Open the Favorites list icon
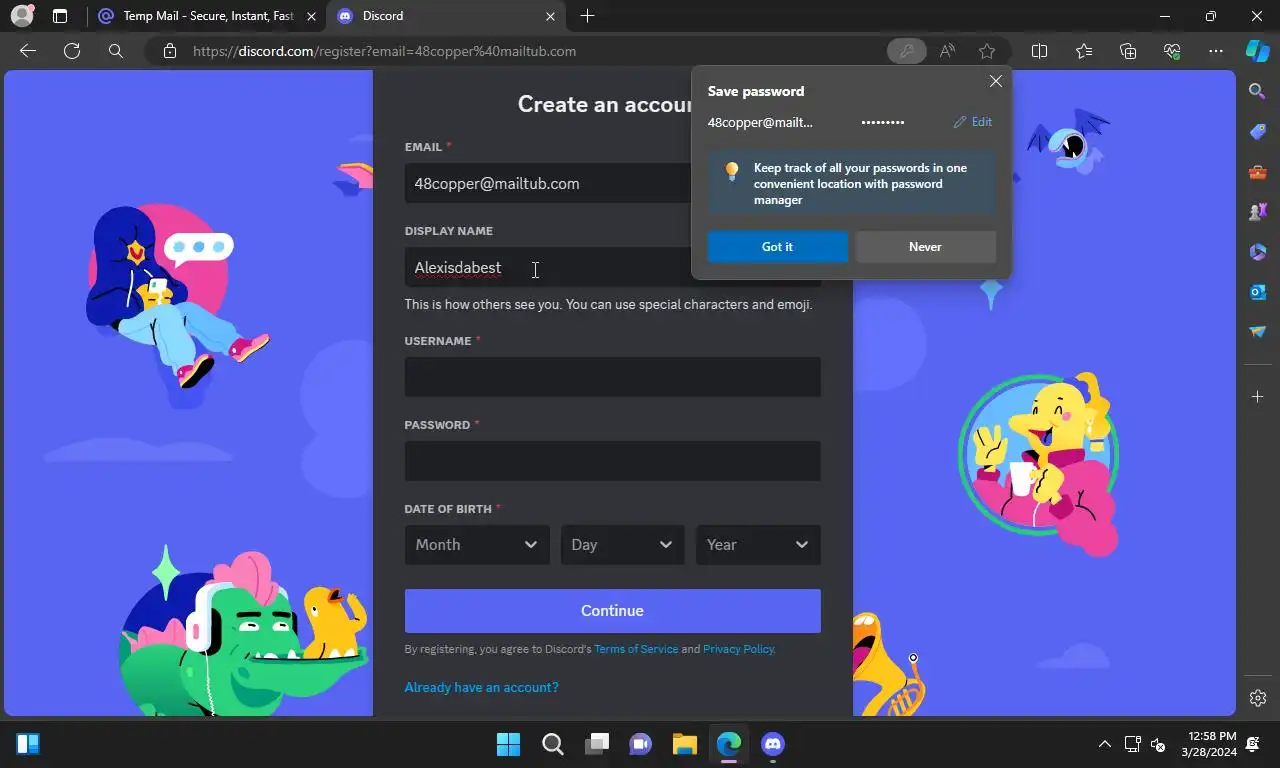Viewport: 1280px width, 768px height. pyautogui.click(x=1084, y=51)
